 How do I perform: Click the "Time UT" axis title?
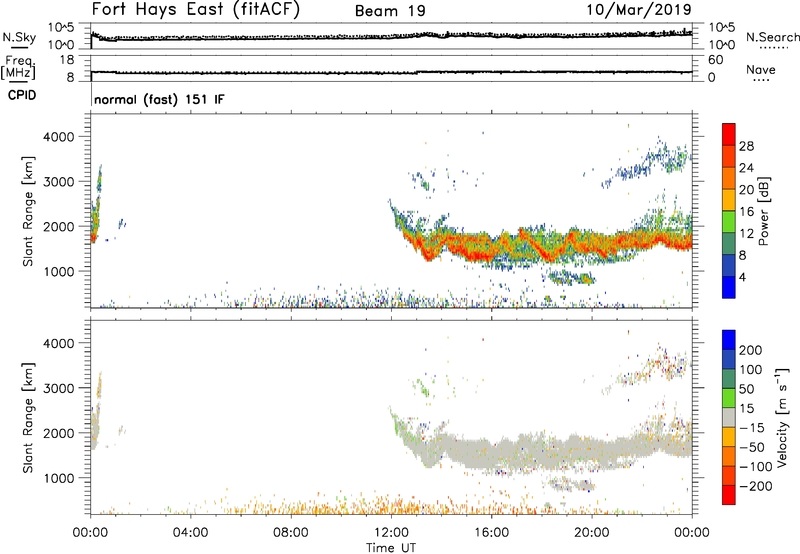[x=391, y=548]
